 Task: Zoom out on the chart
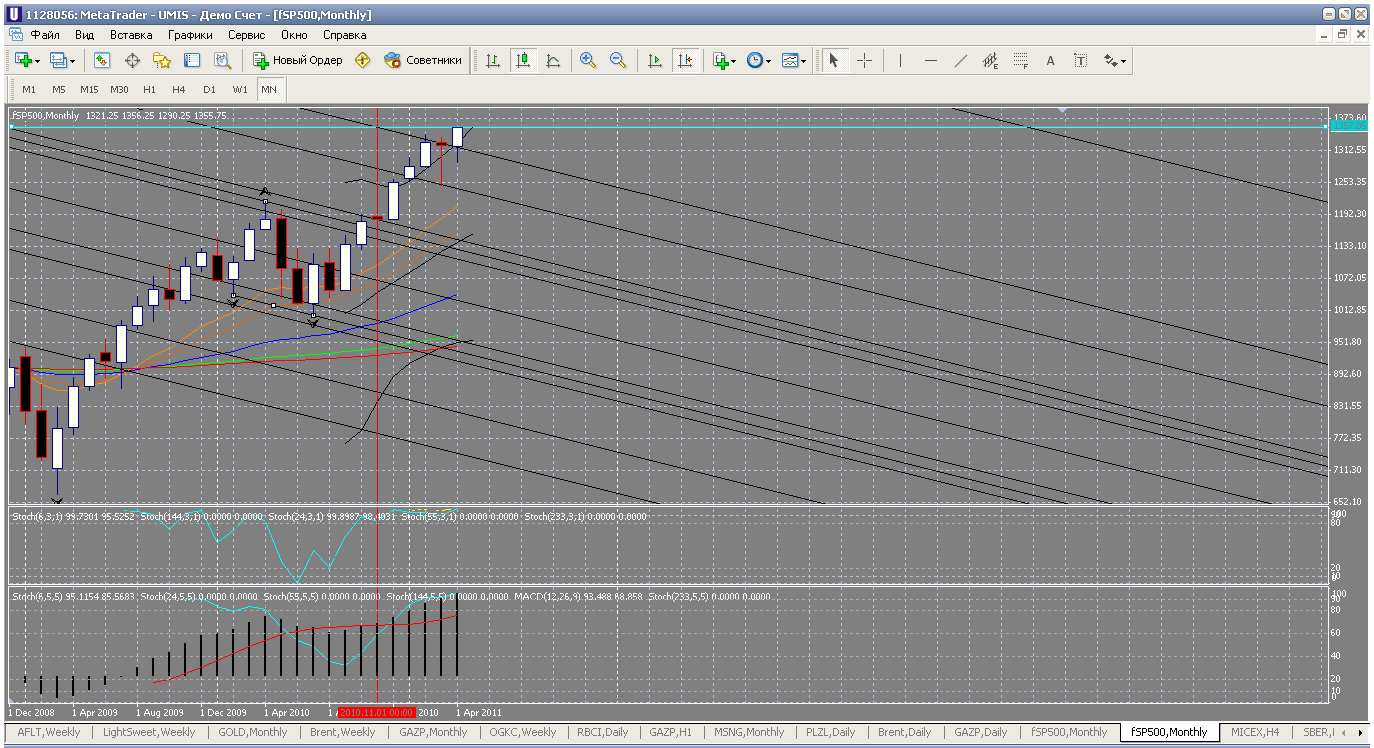pyautogui.click(x=618, y=61)
